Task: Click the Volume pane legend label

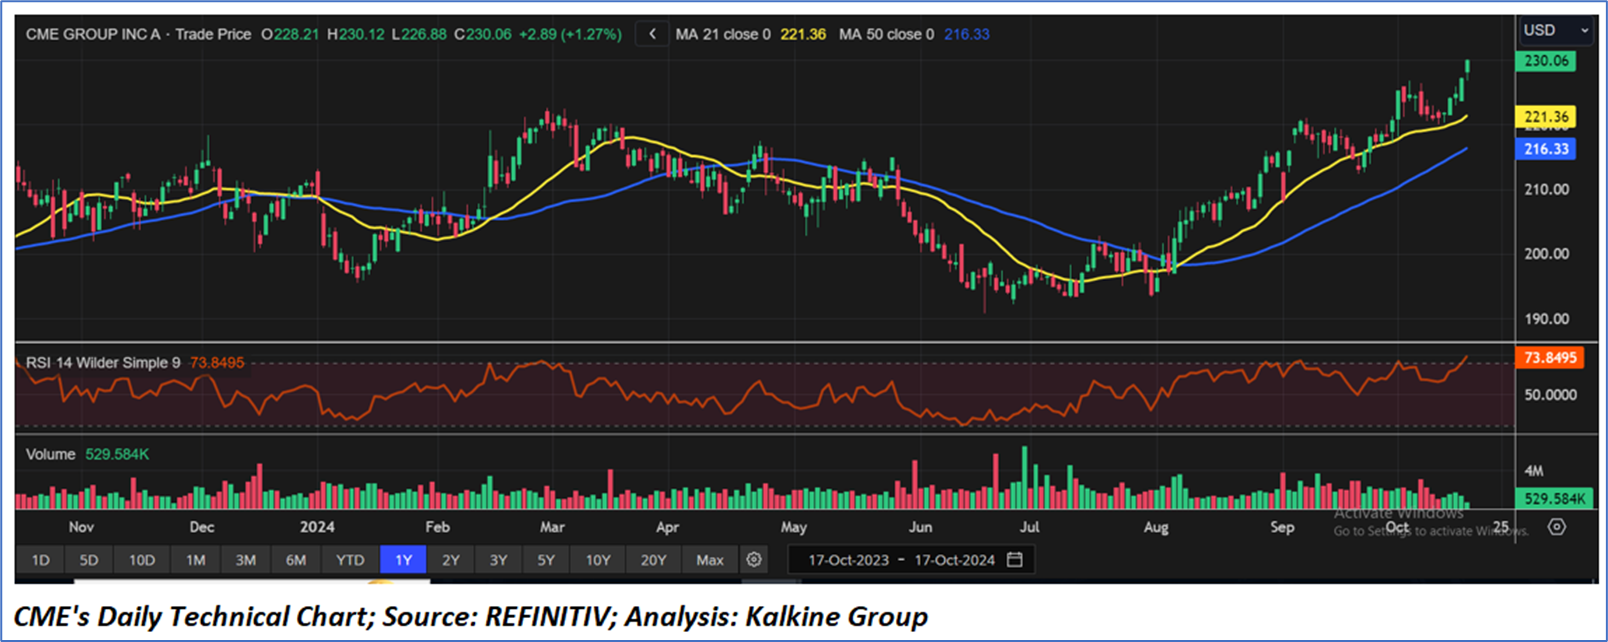Action: point(50,454)
